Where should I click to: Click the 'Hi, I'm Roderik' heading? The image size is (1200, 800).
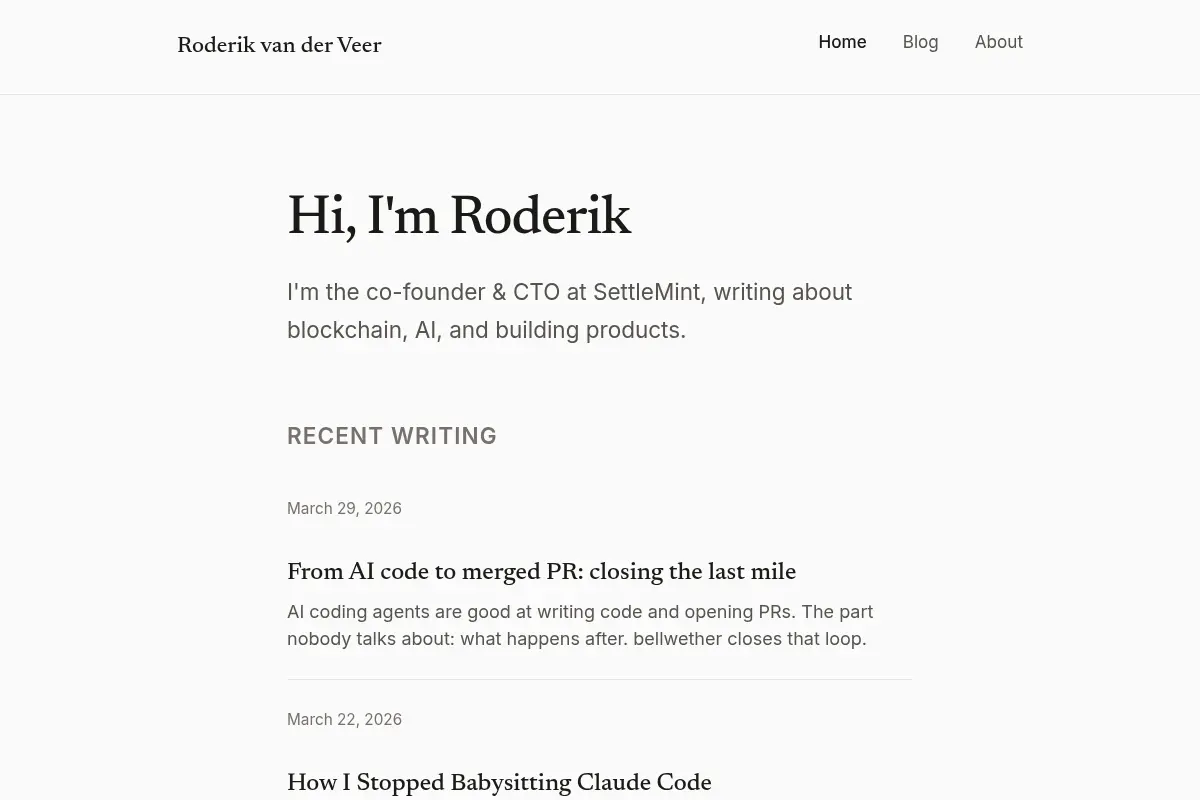(459, 217)
